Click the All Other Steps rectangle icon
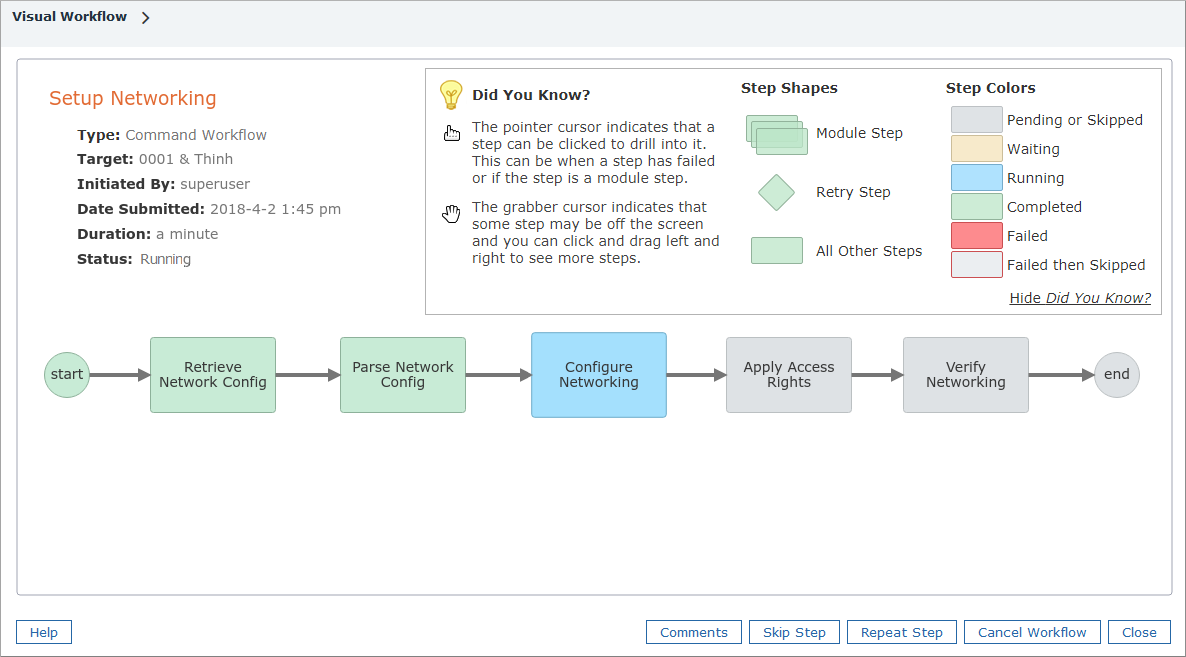 click(x=777, y=250)
